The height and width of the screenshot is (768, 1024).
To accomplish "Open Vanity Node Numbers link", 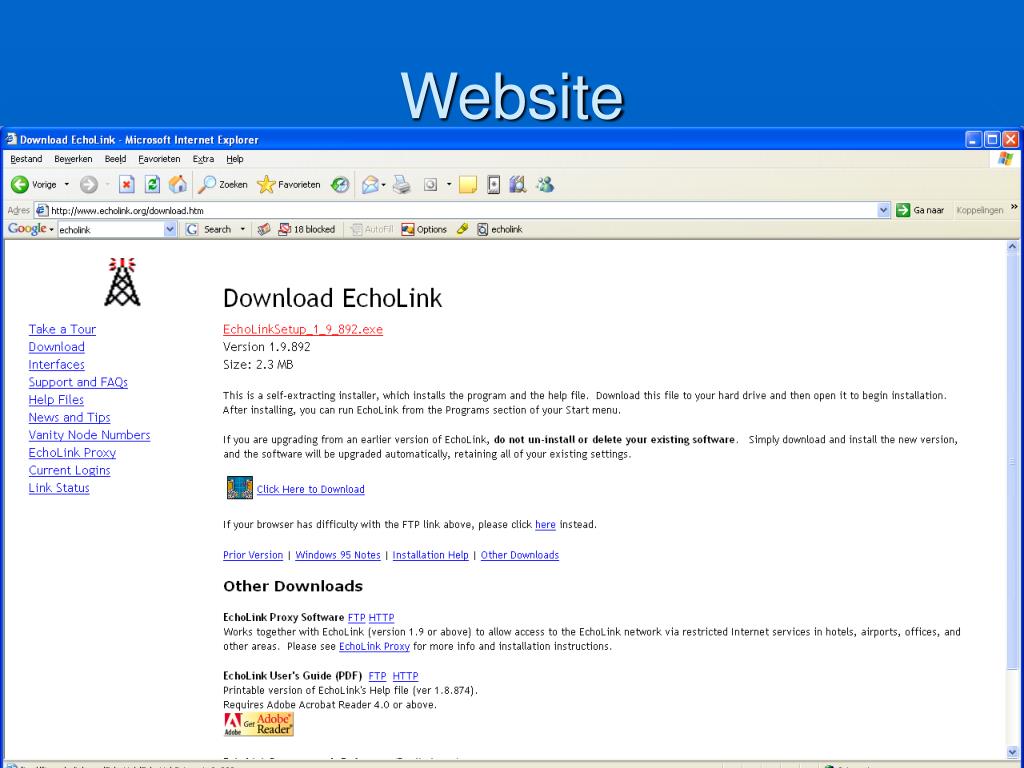I will tap(89, 435).
